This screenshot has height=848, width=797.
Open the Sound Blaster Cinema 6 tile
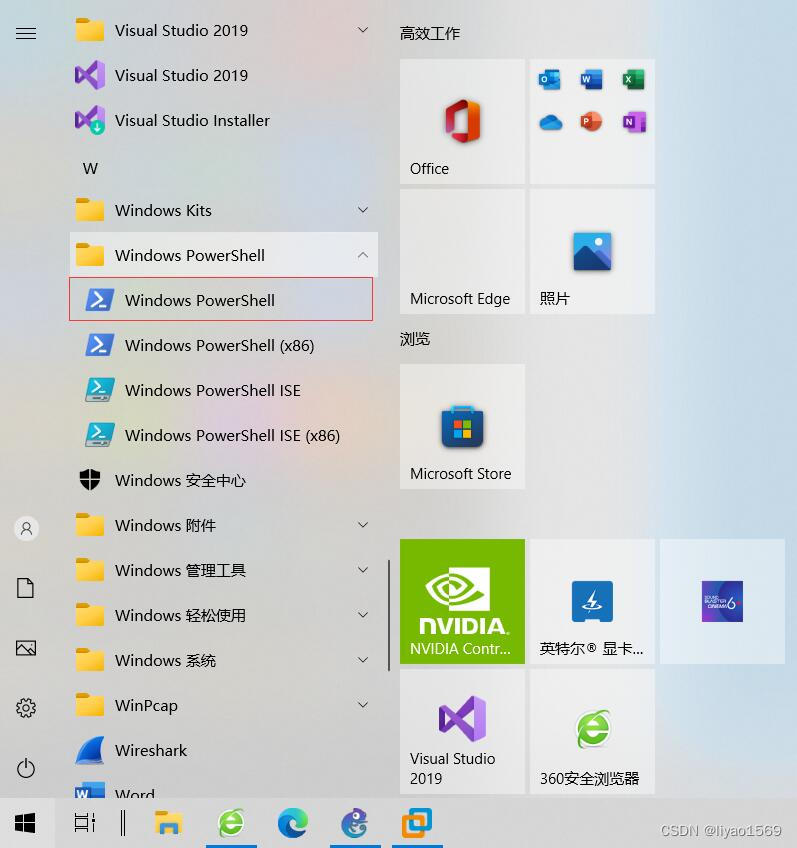[x=722, y=601]
